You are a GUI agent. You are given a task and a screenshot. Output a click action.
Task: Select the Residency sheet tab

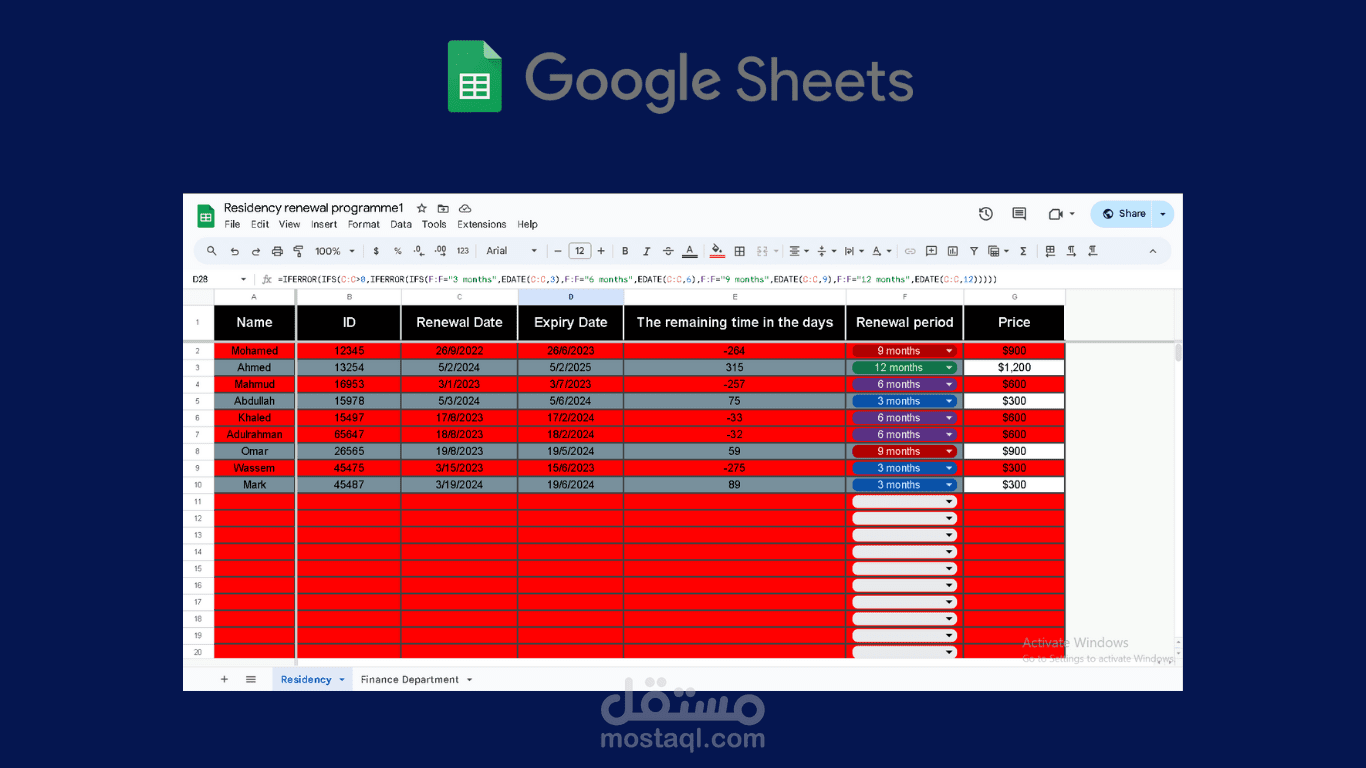tap(312, 680)
